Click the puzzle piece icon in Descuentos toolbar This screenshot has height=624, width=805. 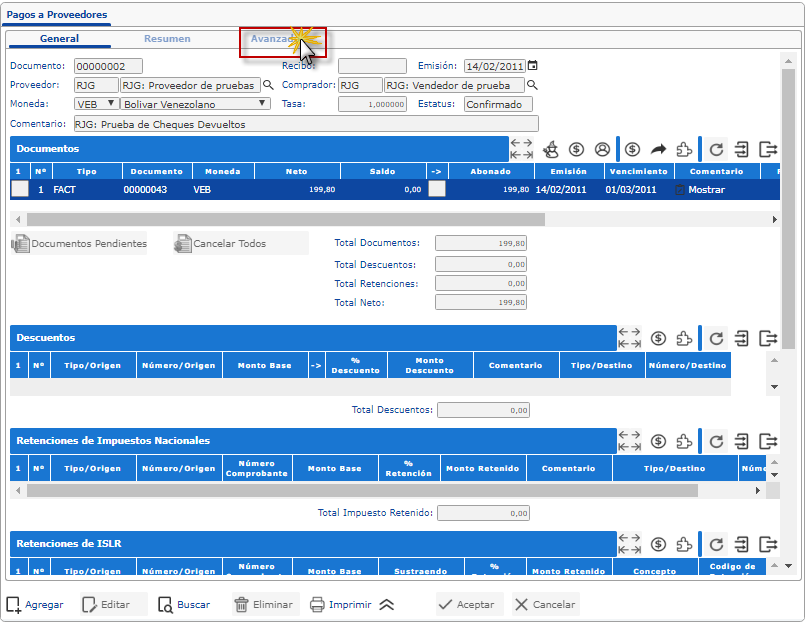point(684,338)
